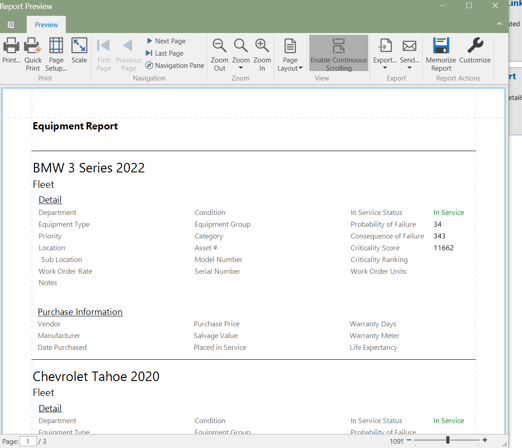Click the Zoom In magnifier
The width and height of the screenshot is (522, 448).
(262, 46)
